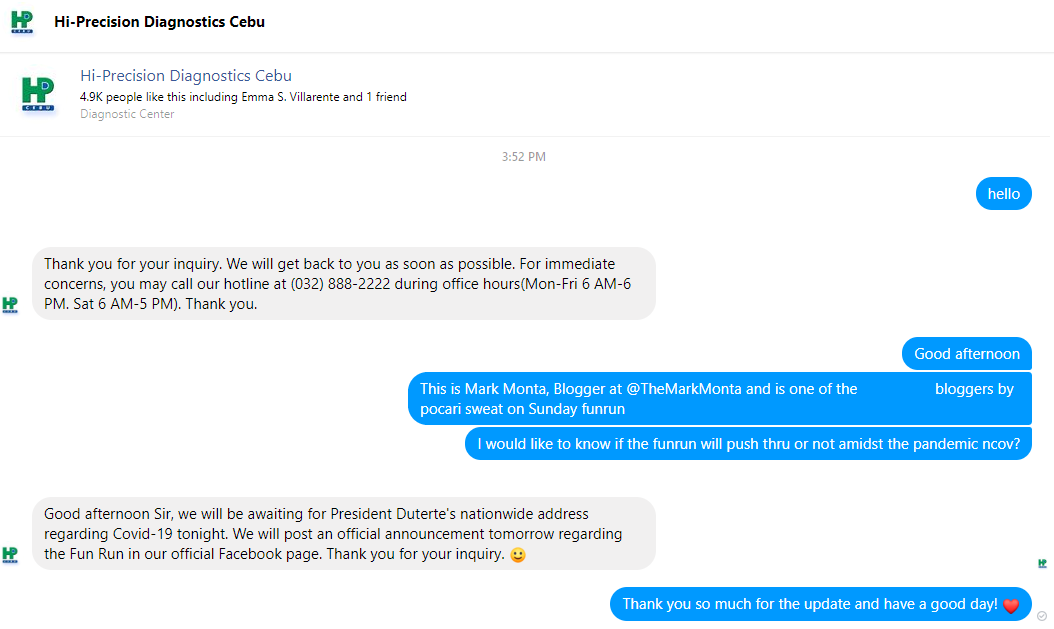
Task: Click the 'Thank you so much for the update' bubble
Action: [821, 604]
